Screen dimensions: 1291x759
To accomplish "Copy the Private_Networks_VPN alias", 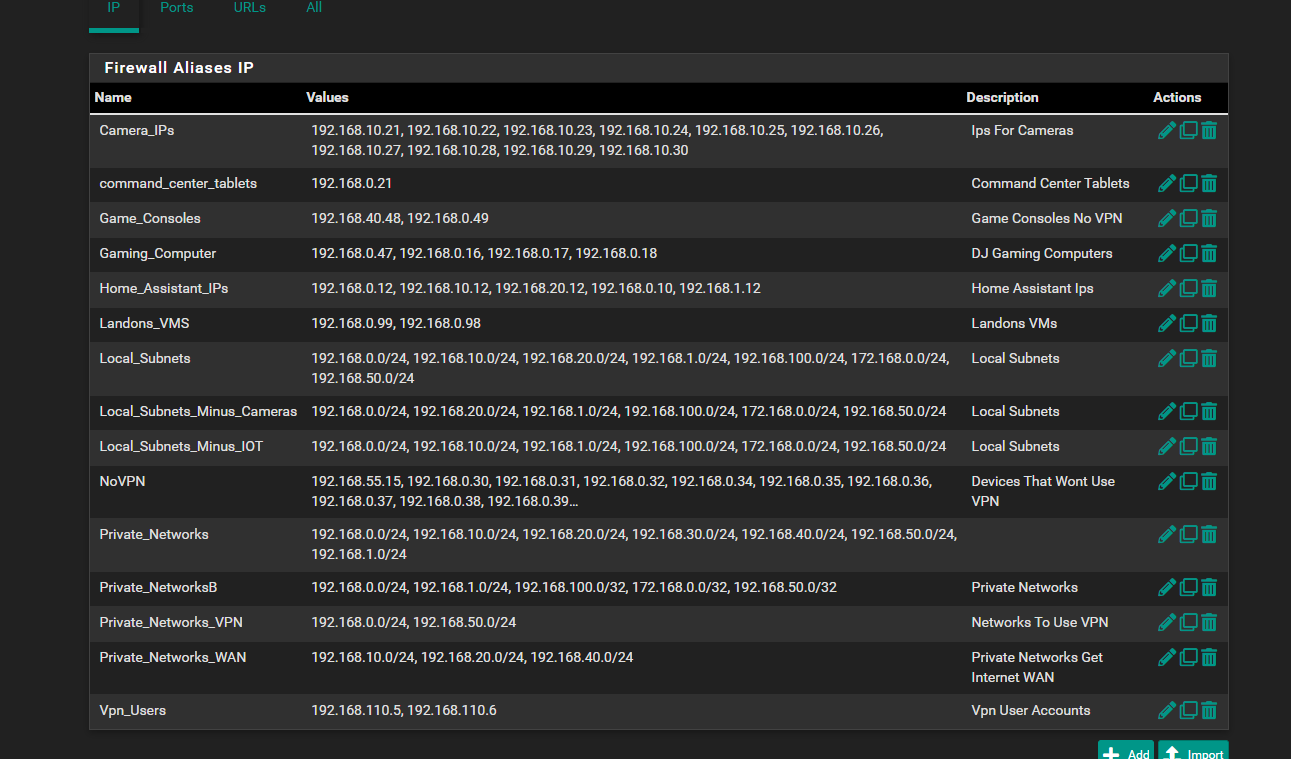I will point(1188,622).
